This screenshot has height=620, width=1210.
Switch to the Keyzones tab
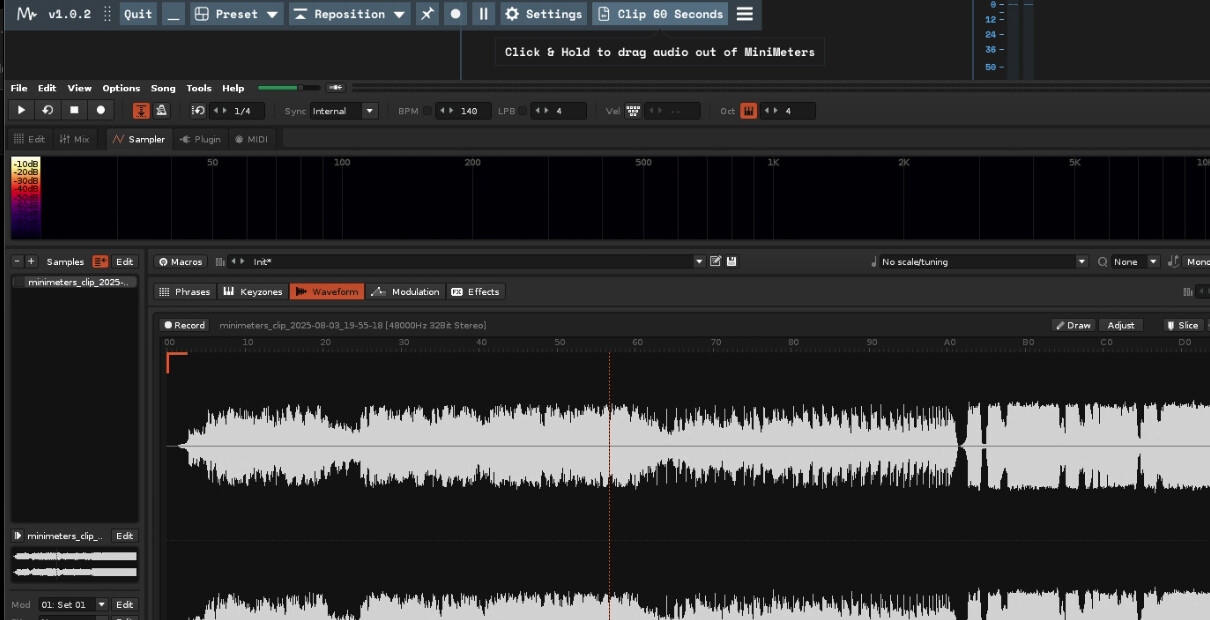[x=252, y=292]
